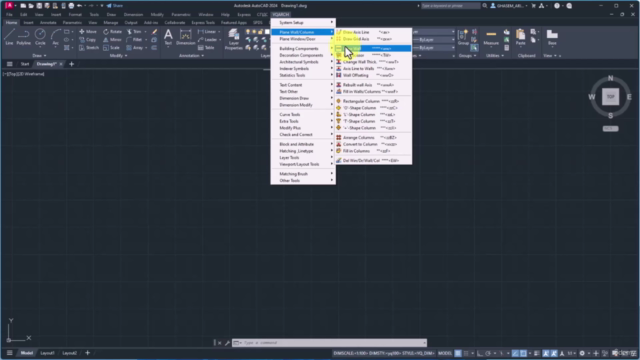Choose Rectangular Column command
The width and height of the screenshot is (640, 360).
click(373, 101)
